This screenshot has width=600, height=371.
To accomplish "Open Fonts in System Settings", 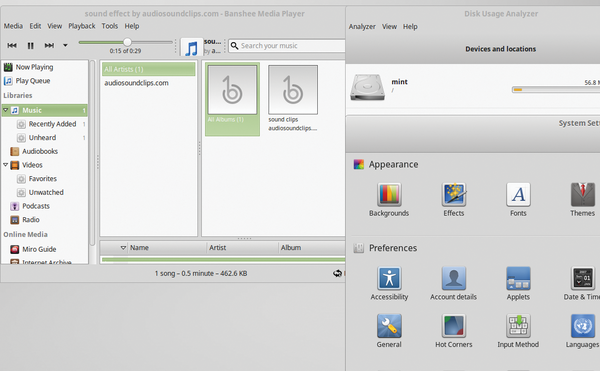I will (x=518, y=200).
